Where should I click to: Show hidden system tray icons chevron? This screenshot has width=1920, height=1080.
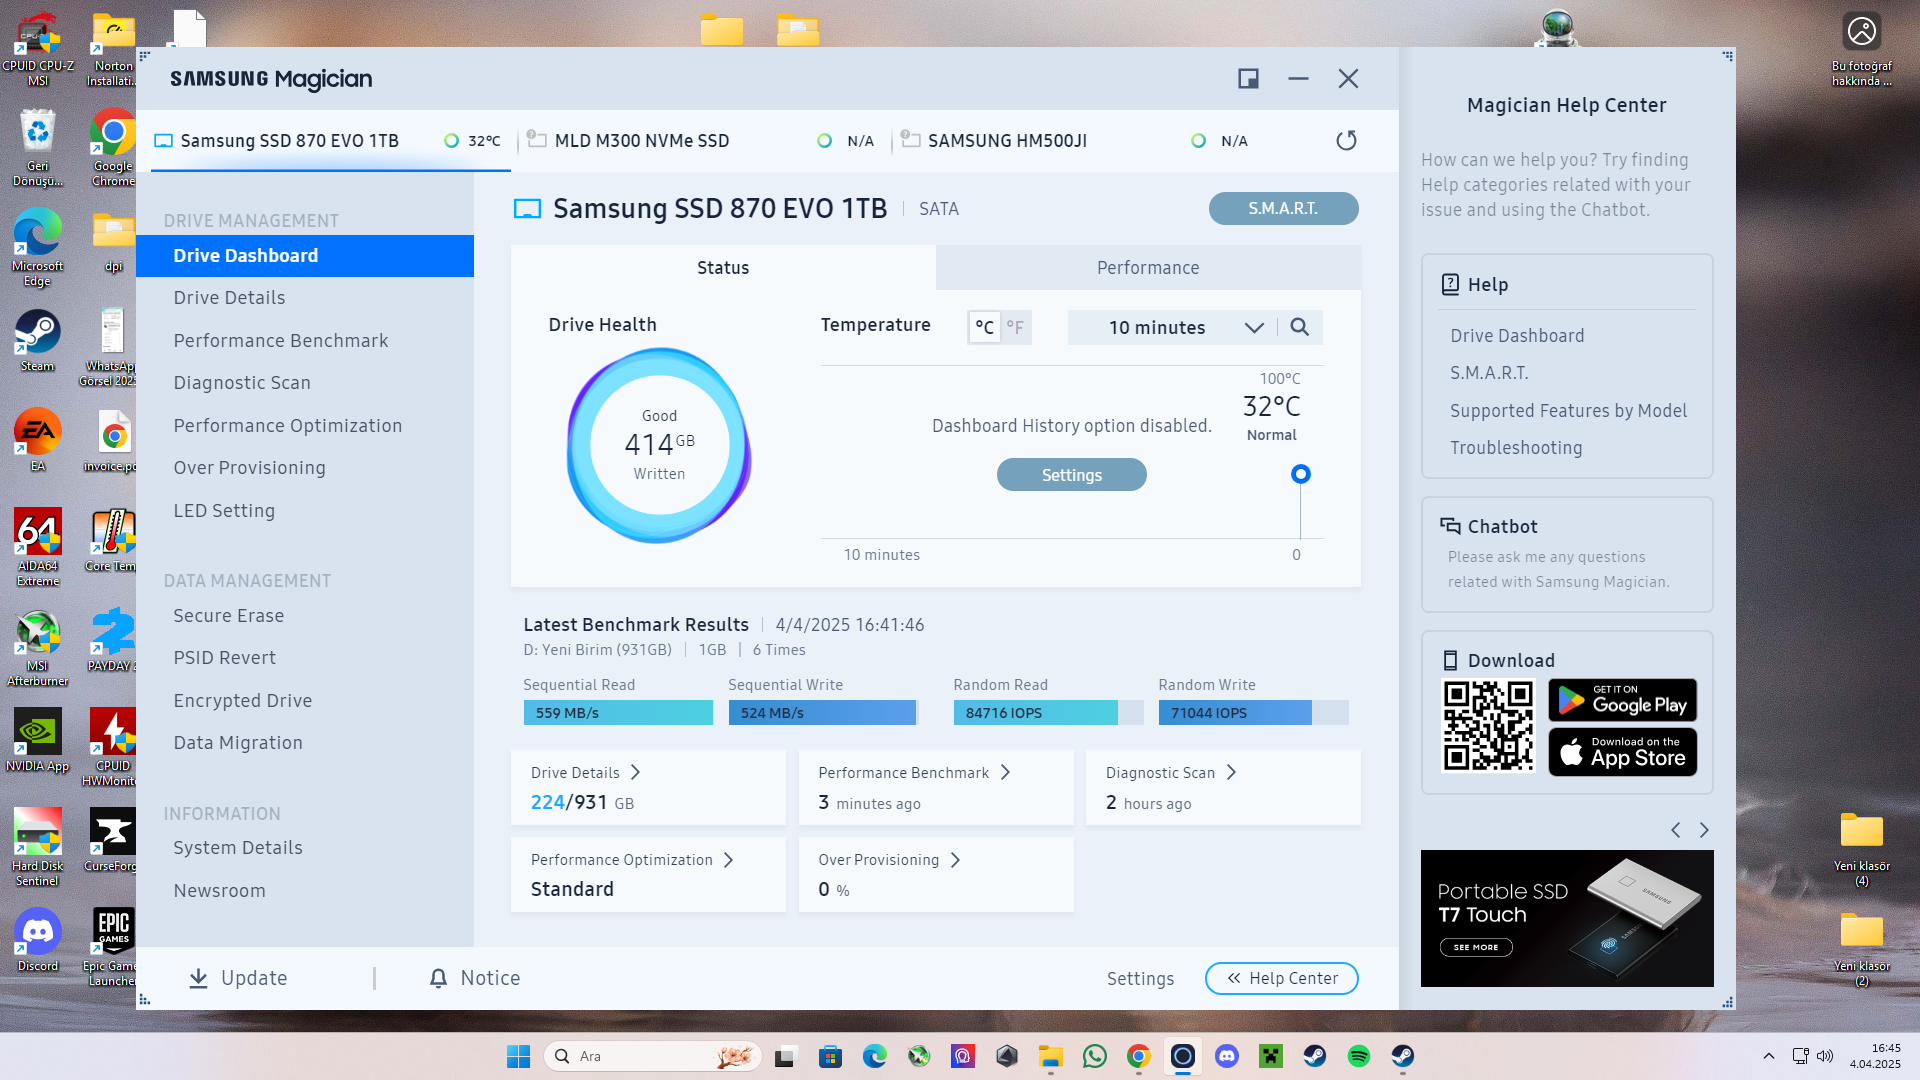tap(1768, 1056)
